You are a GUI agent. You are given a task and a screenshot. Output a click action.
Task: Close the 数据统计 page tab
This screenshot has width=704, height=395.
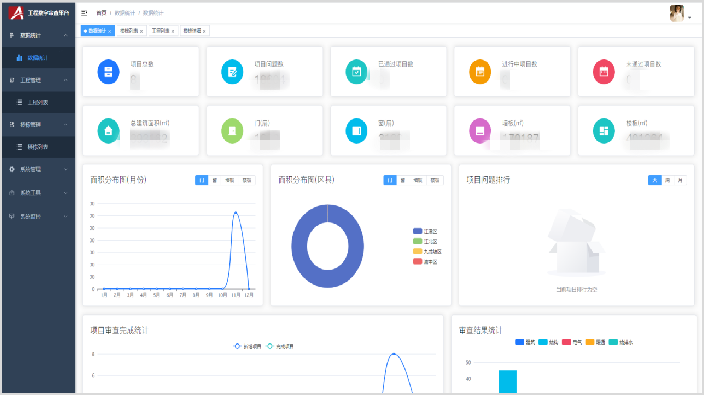(x=110, y=31)
